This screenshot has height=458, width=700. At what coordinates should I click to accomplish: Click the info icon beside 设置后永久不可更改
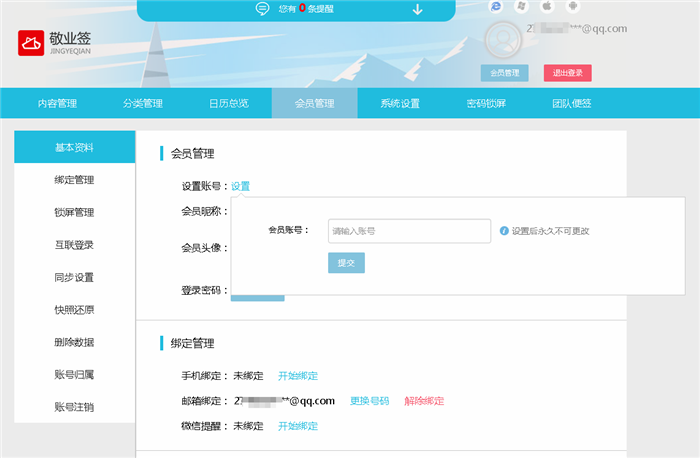click(x=504, y=231)
